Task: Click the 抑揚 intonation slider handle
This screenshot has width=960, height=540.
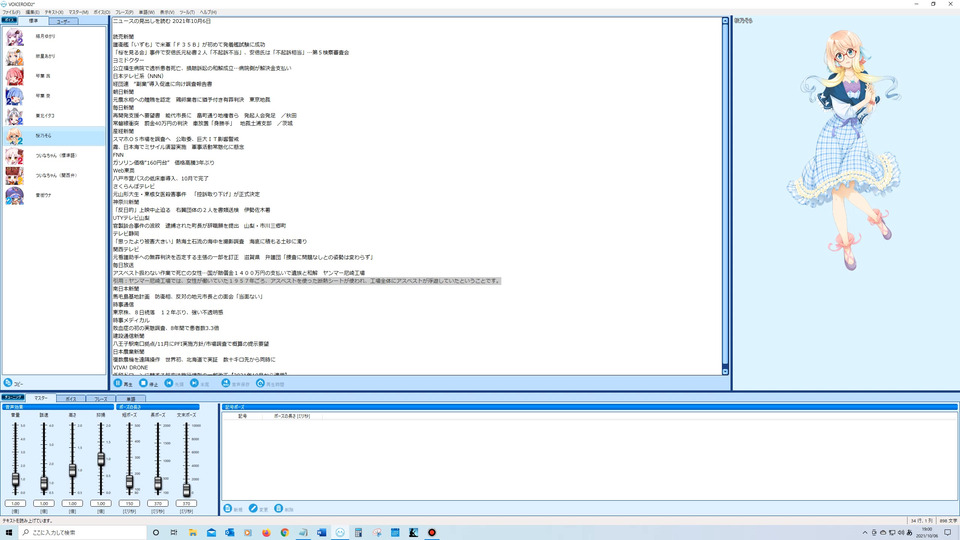Action: (x=101, y=459)
